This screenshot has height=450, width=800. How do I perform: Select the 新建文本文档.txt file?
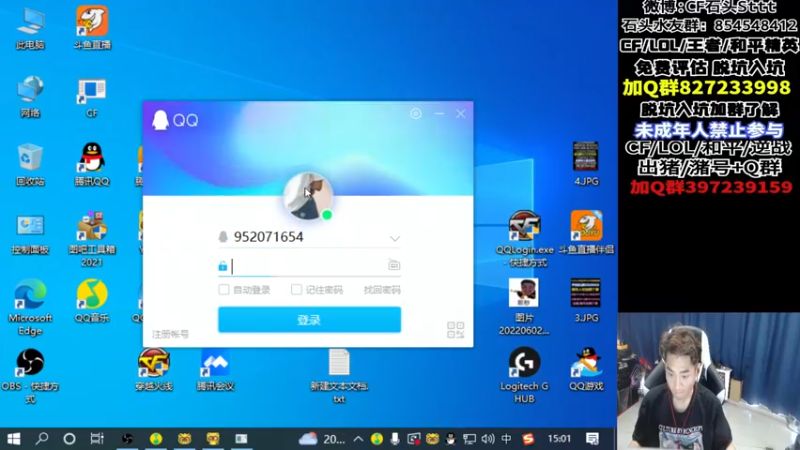(339, 376)
